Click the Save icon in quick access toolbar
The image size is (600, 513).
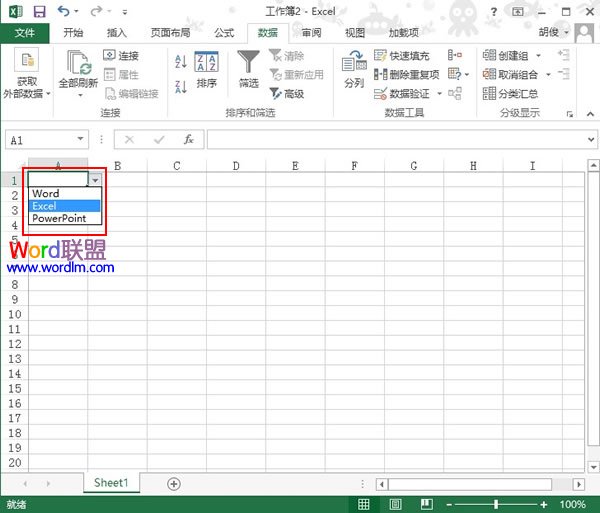click(39, 11)
